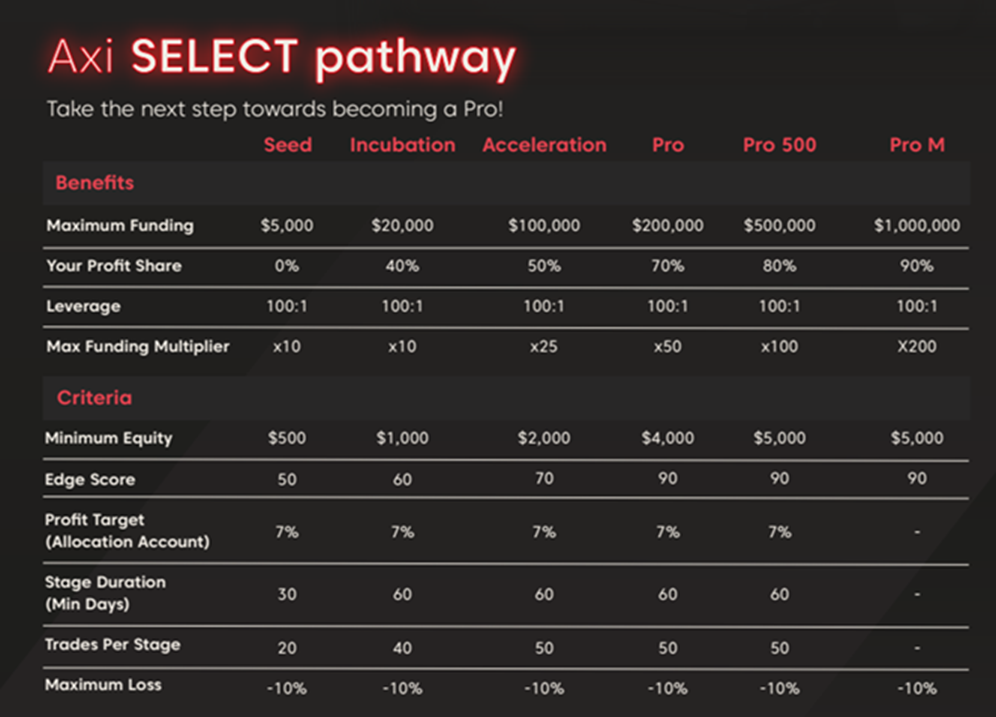Click the $500 minimum equity value
The height and width of the screenshot is (717, 996).
287,438
